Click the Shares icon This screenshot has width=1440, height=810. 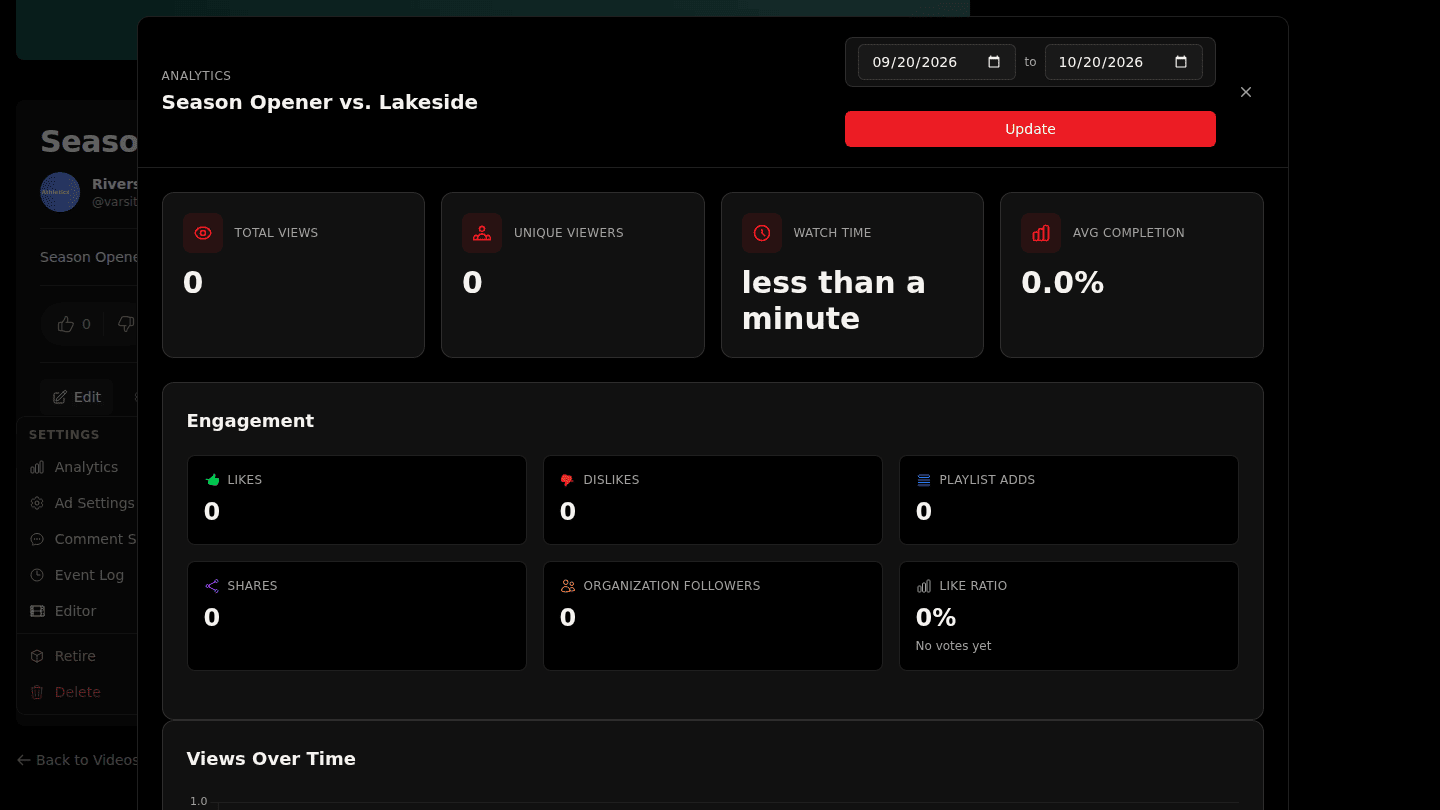pyautogui.click(x=212, y=586)
